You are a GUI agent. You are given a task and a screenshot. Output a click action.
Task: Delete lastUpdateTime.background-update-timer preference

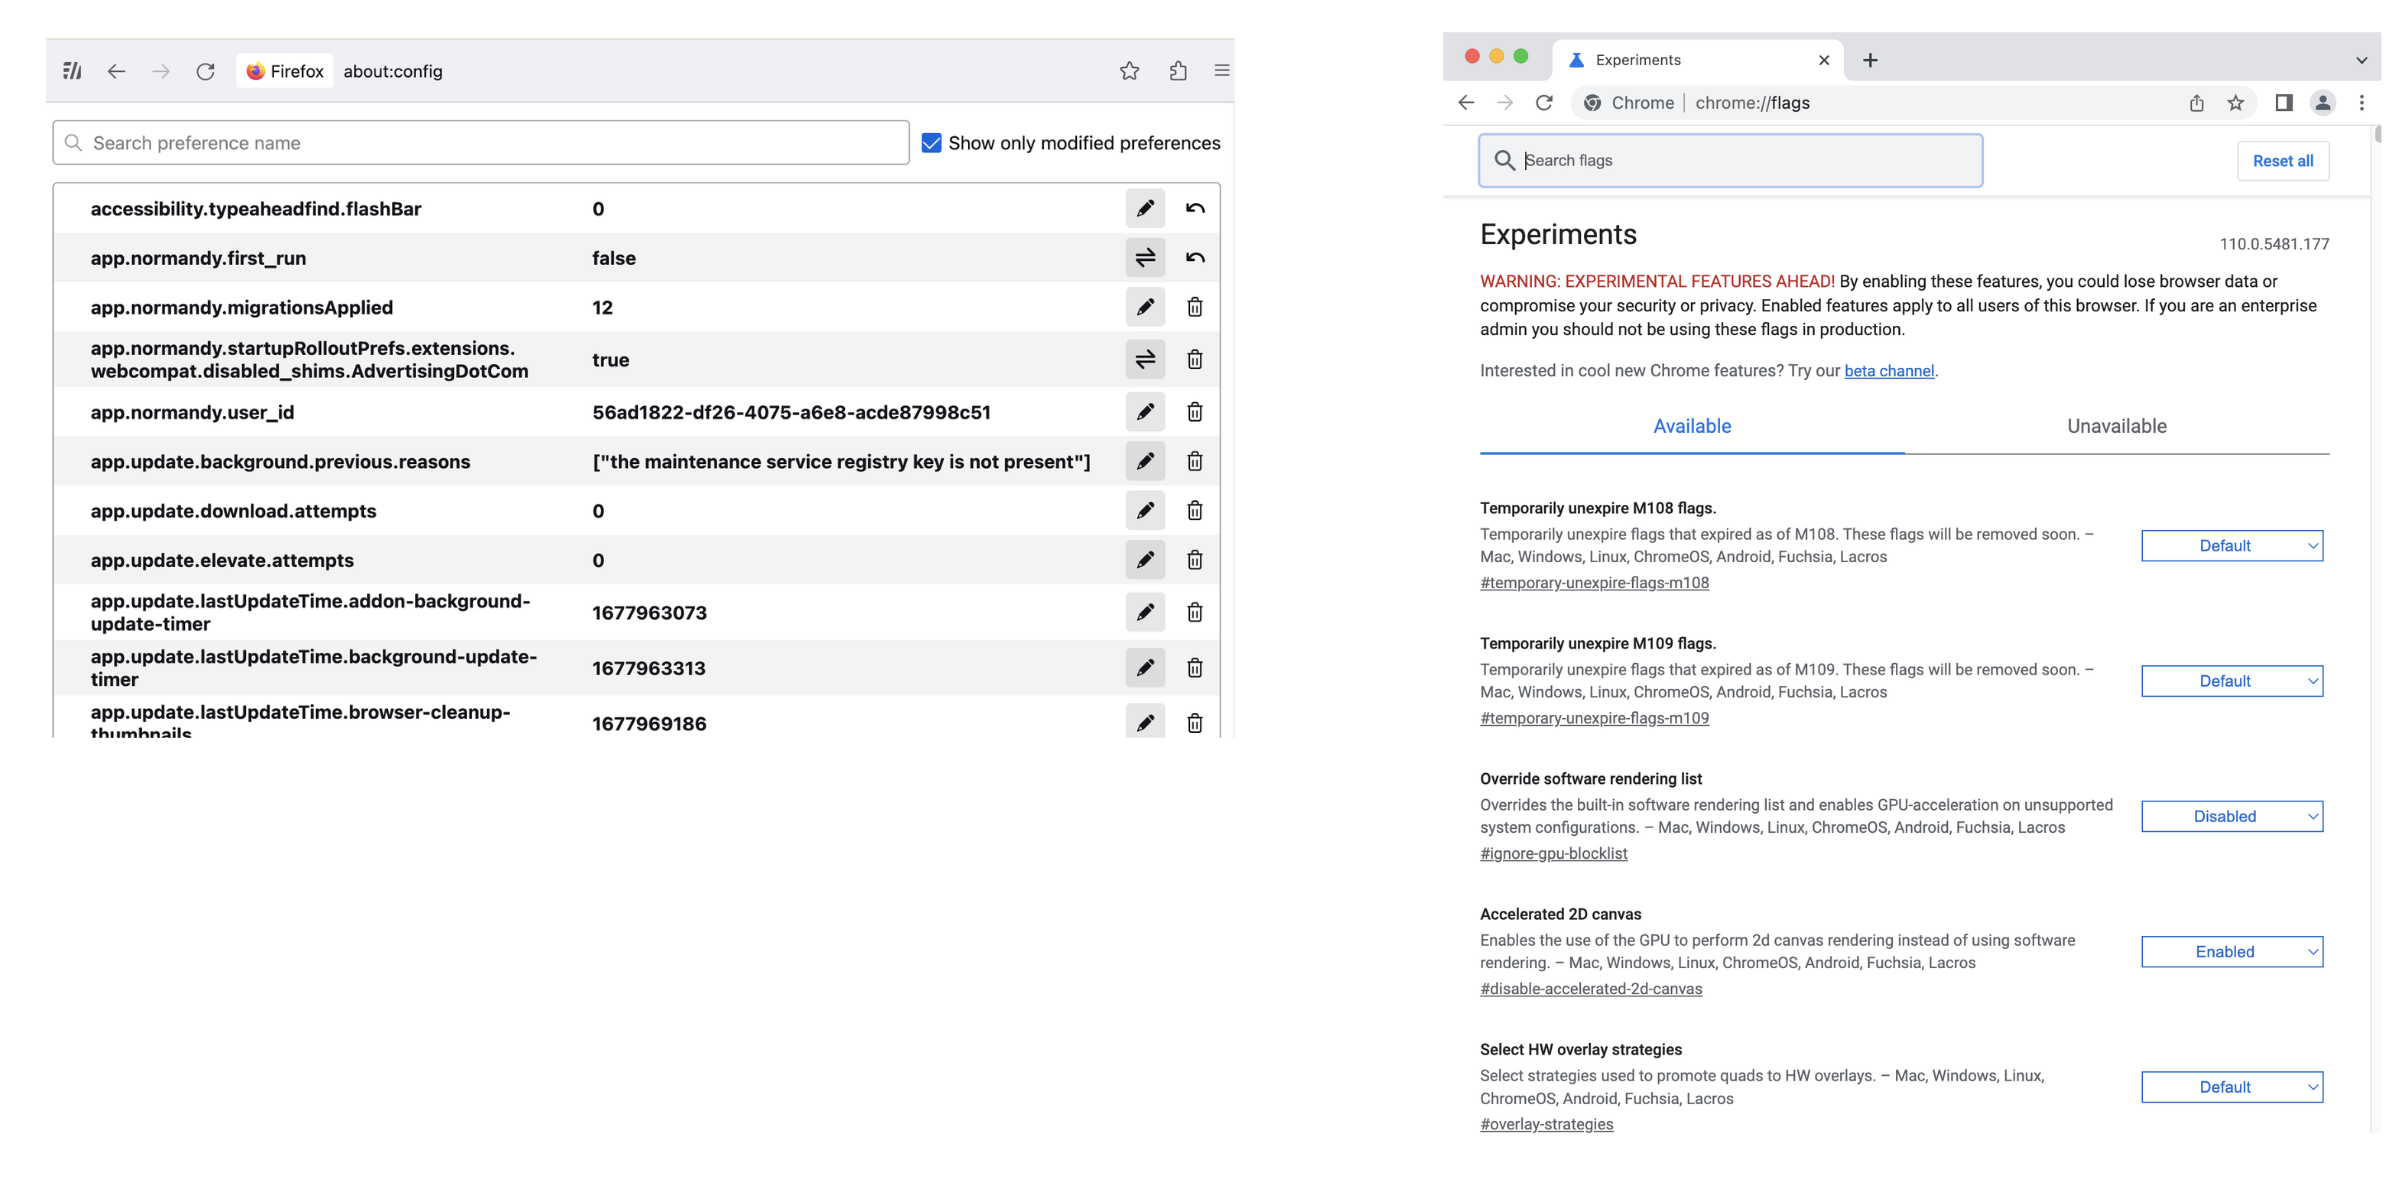(1195, 668)
